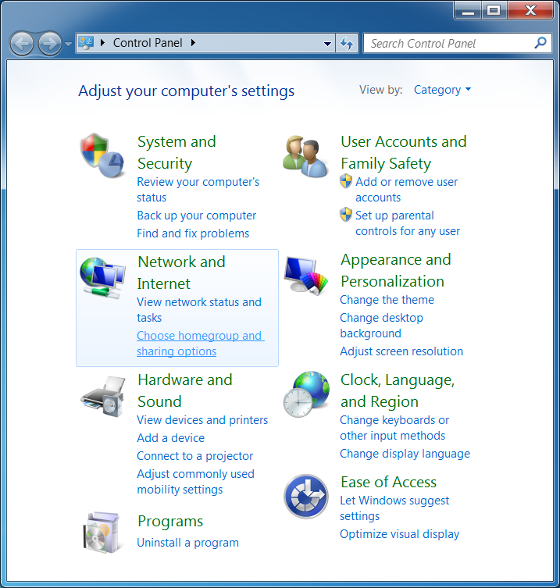Click Set up parental controls for any user

407,223
